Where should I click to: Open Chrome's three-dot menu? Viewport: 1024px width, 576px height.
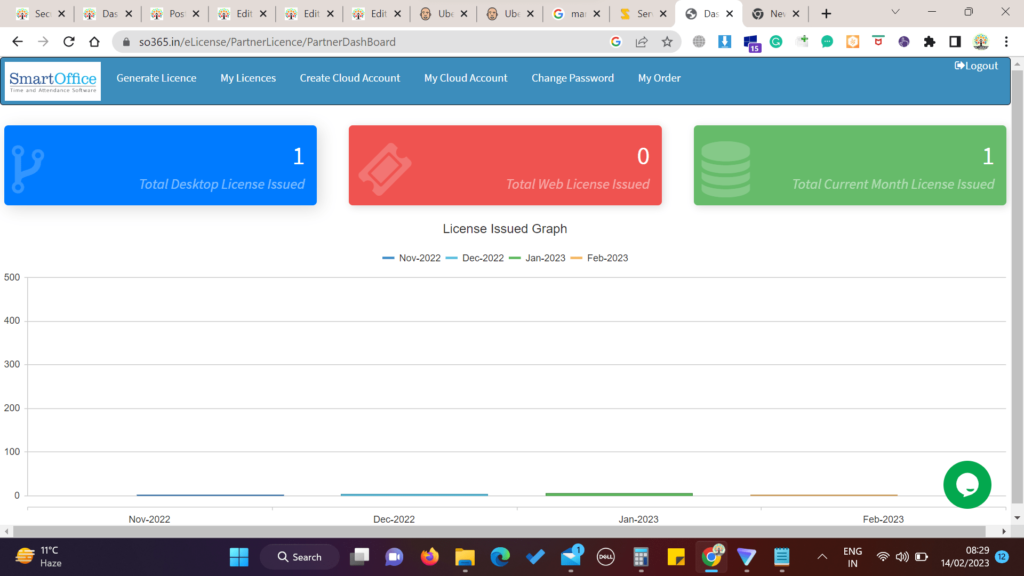coord(1005,43)
